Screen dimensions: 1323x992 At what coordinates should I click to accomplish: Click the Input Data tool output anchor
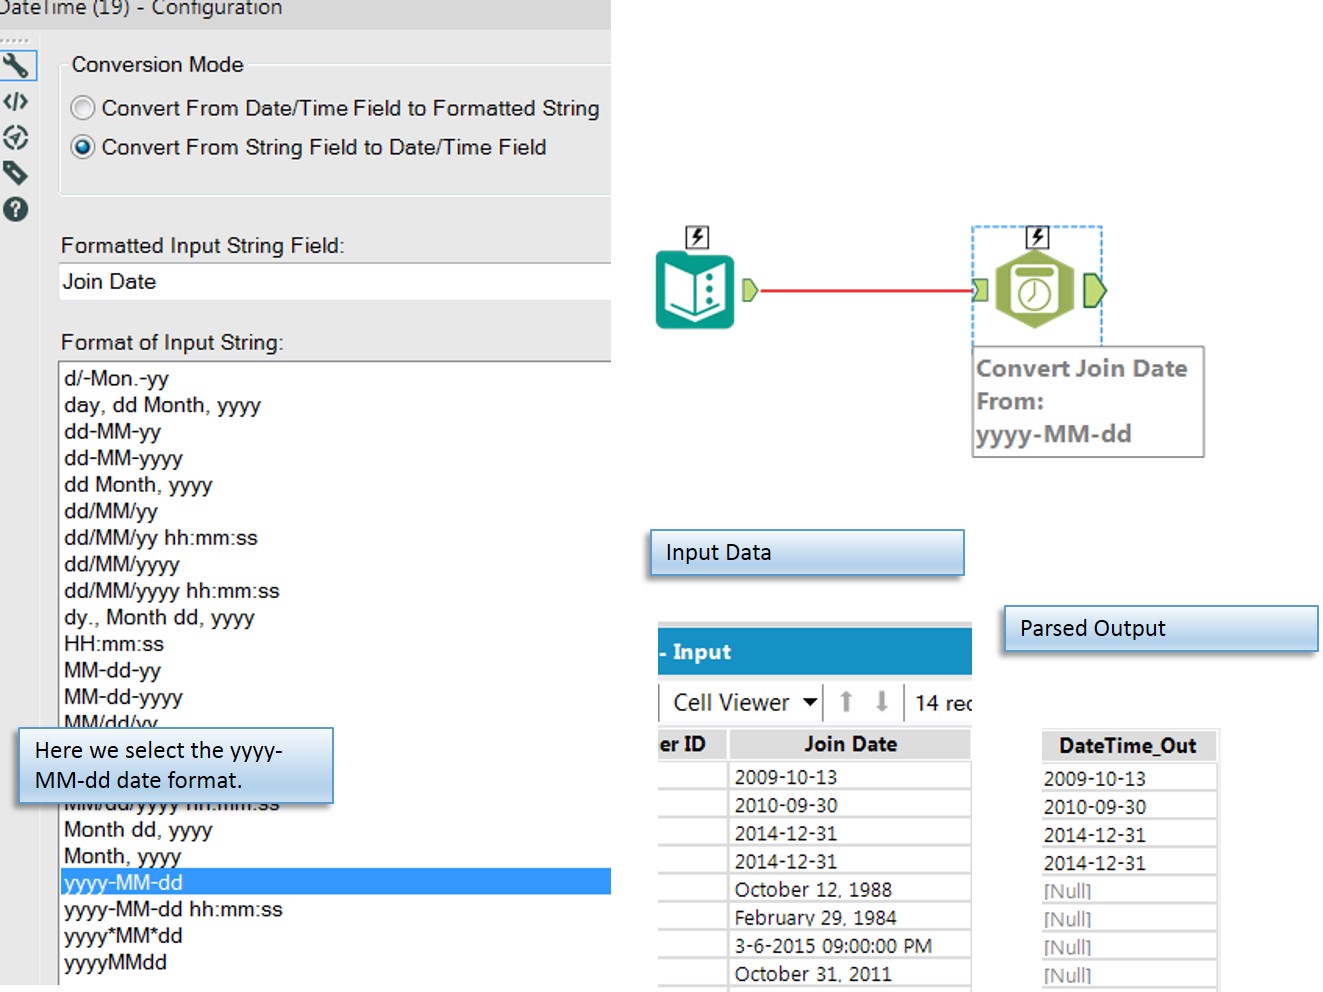coord(750,290)
